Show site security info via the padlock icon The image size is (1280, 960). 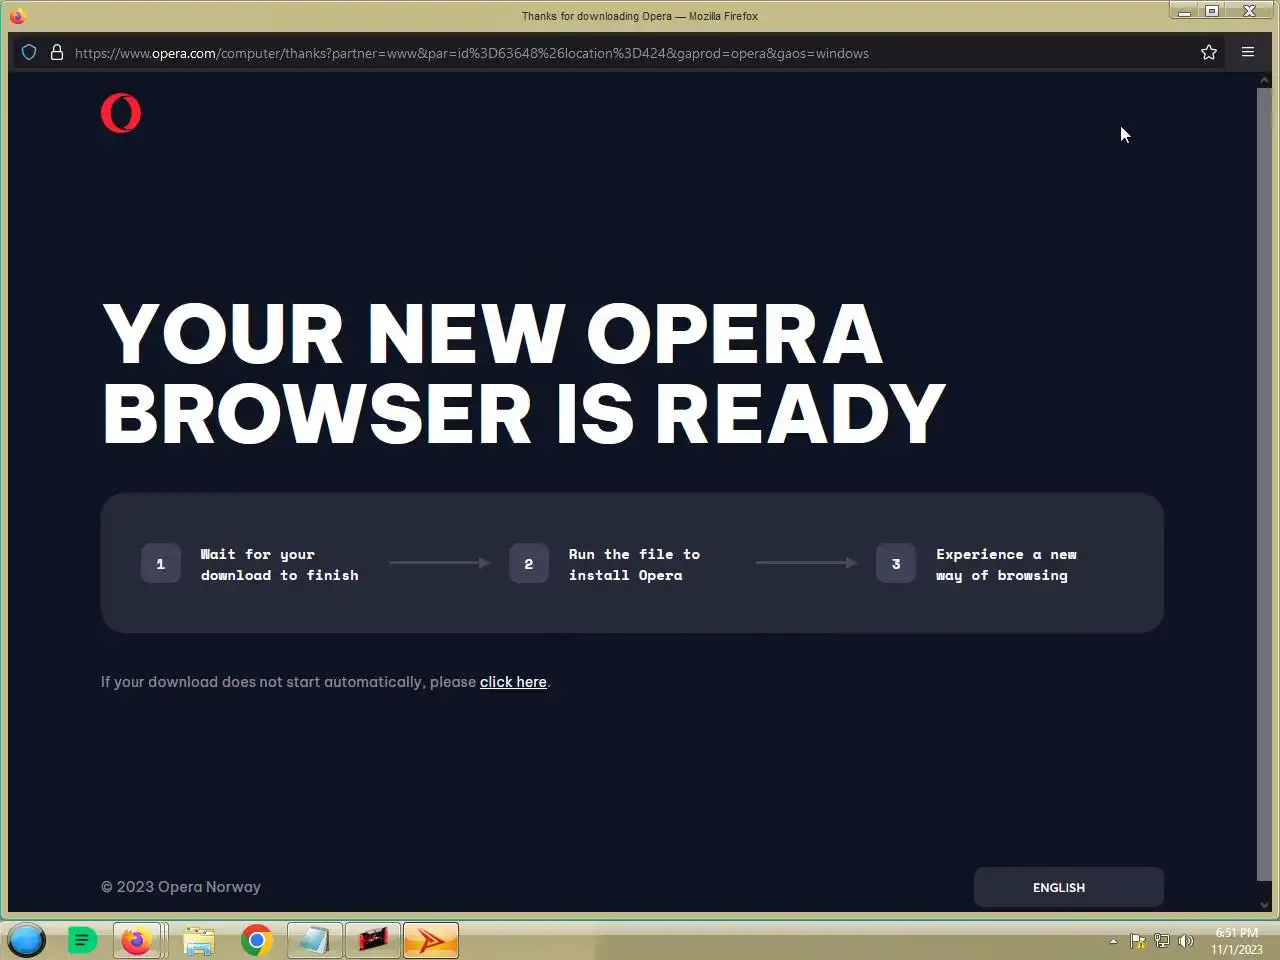point(57,52)
